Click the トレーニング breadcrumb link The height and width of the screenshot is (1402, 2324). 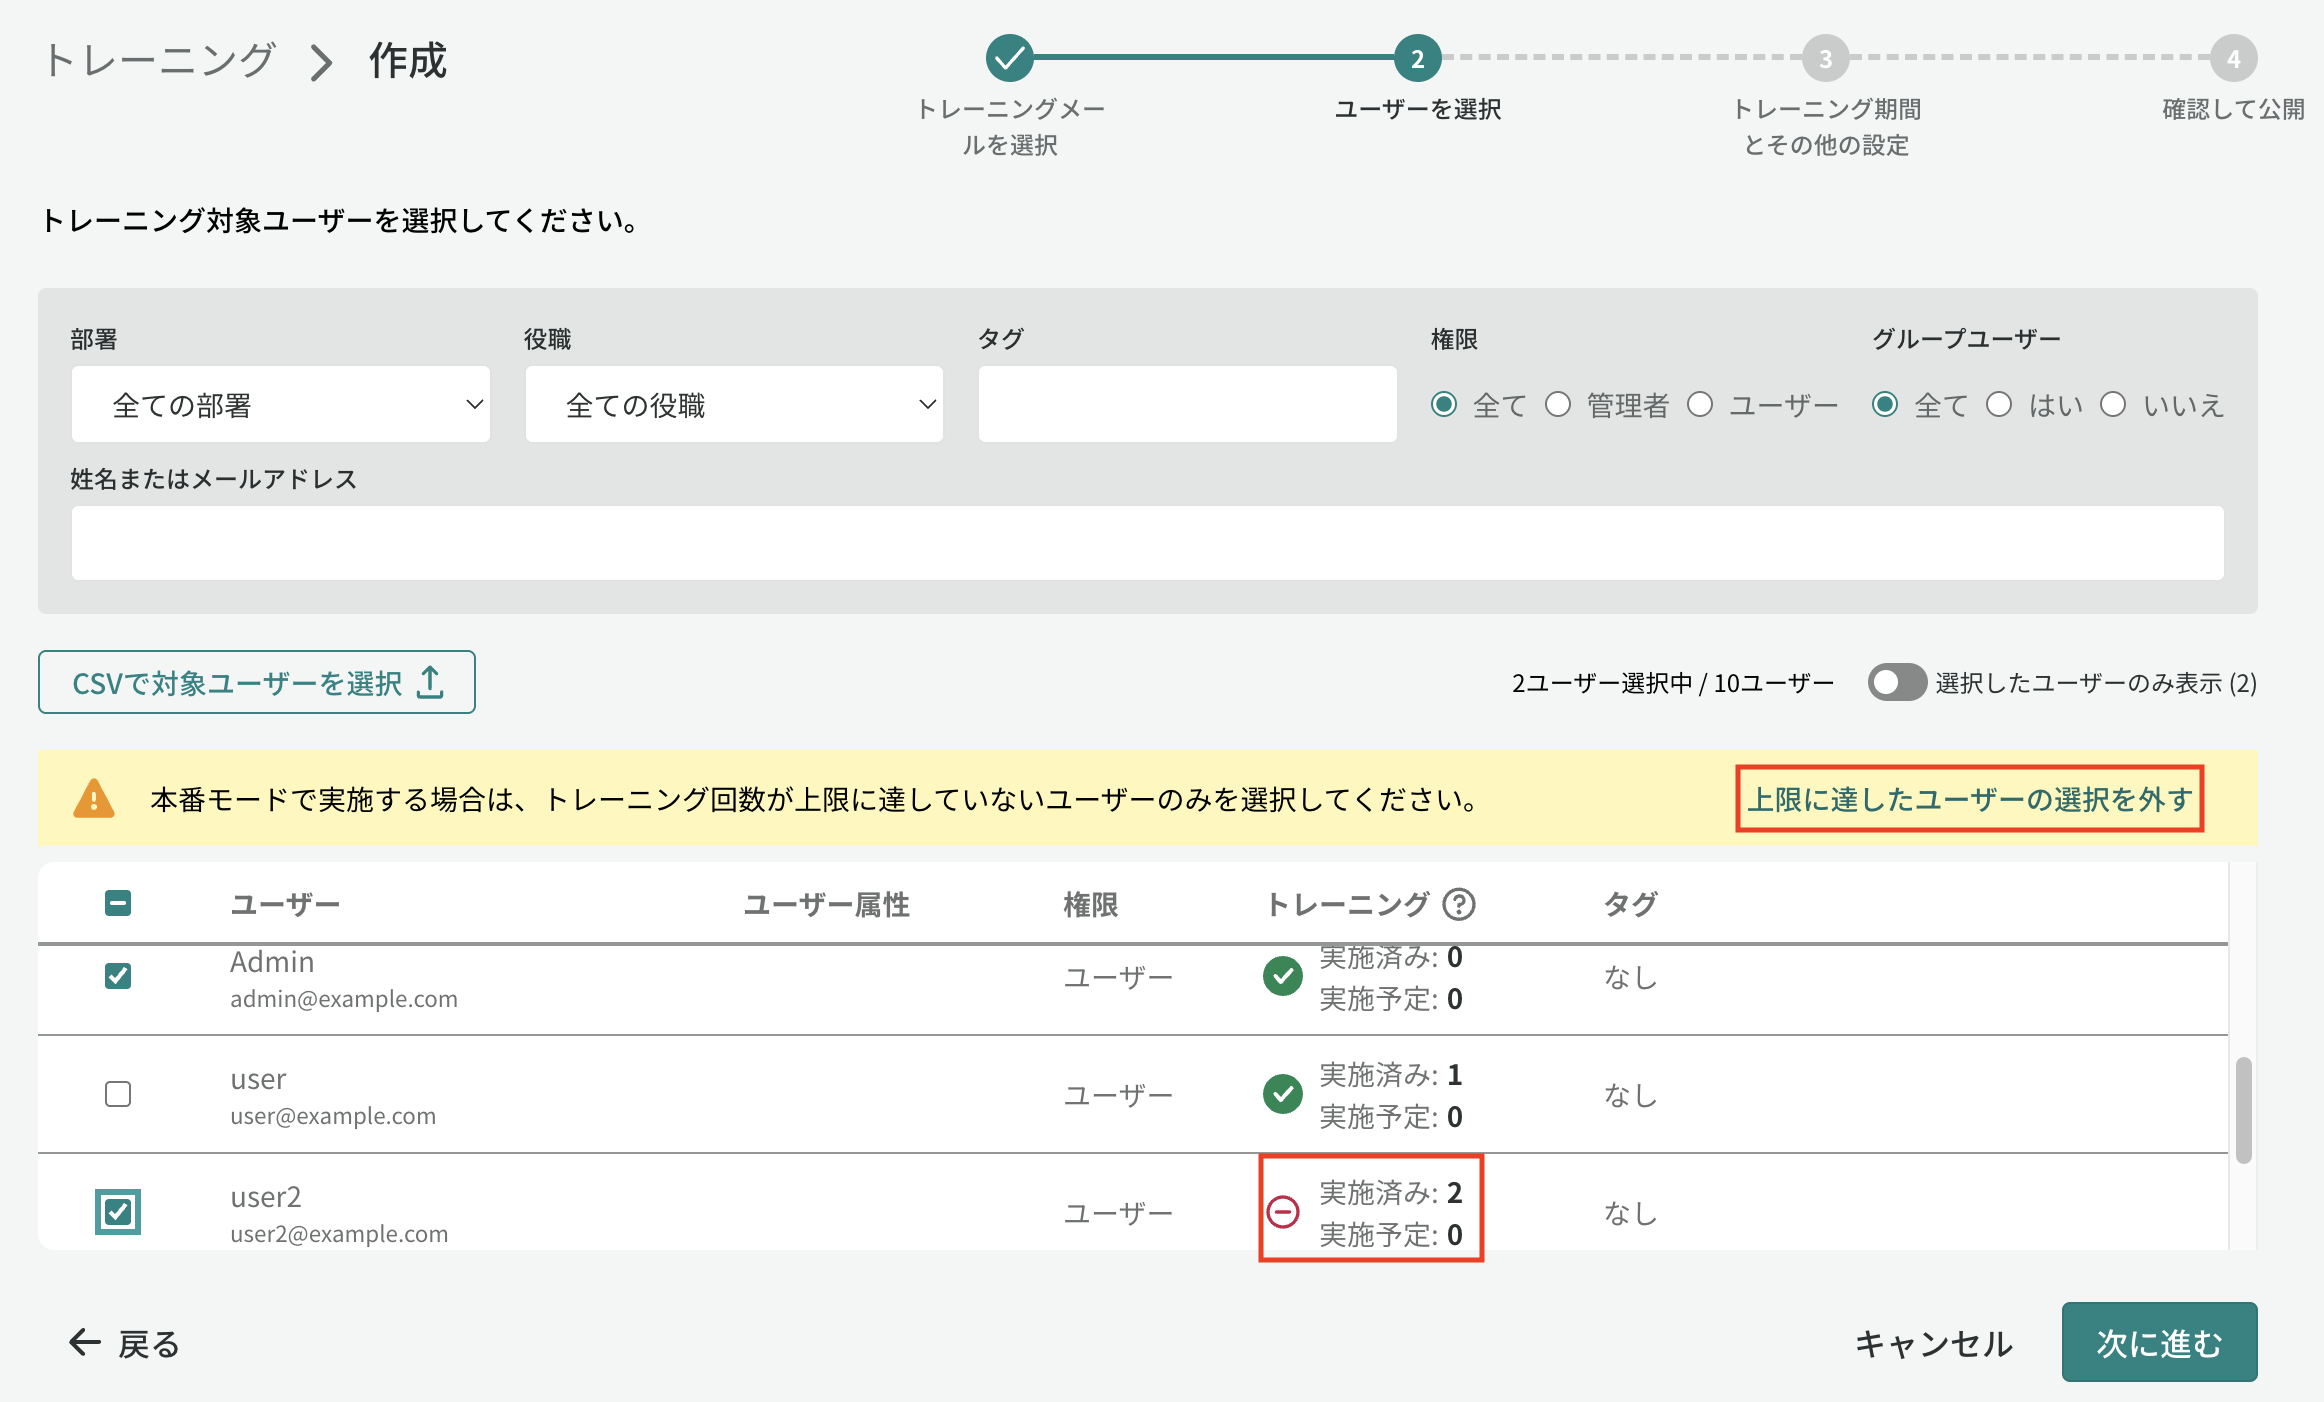[159, 60]
